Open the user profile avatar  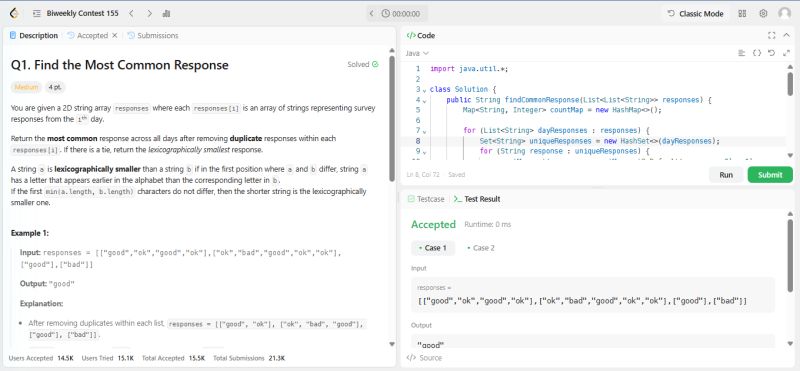pyautogui.click(x=785, y=14)
